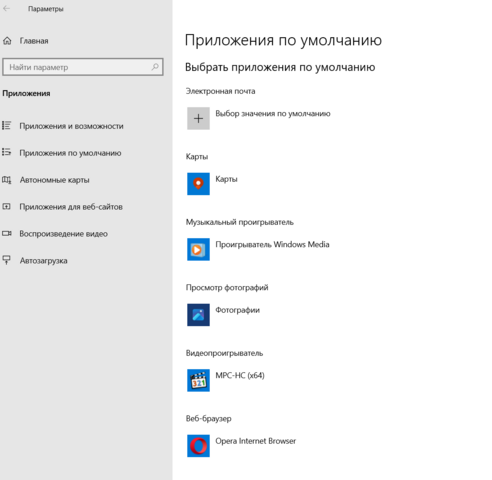This screenshot has height=480, width=492.
Task: Click the Воспроизведение видео camera icon
Action: (7, 233)
